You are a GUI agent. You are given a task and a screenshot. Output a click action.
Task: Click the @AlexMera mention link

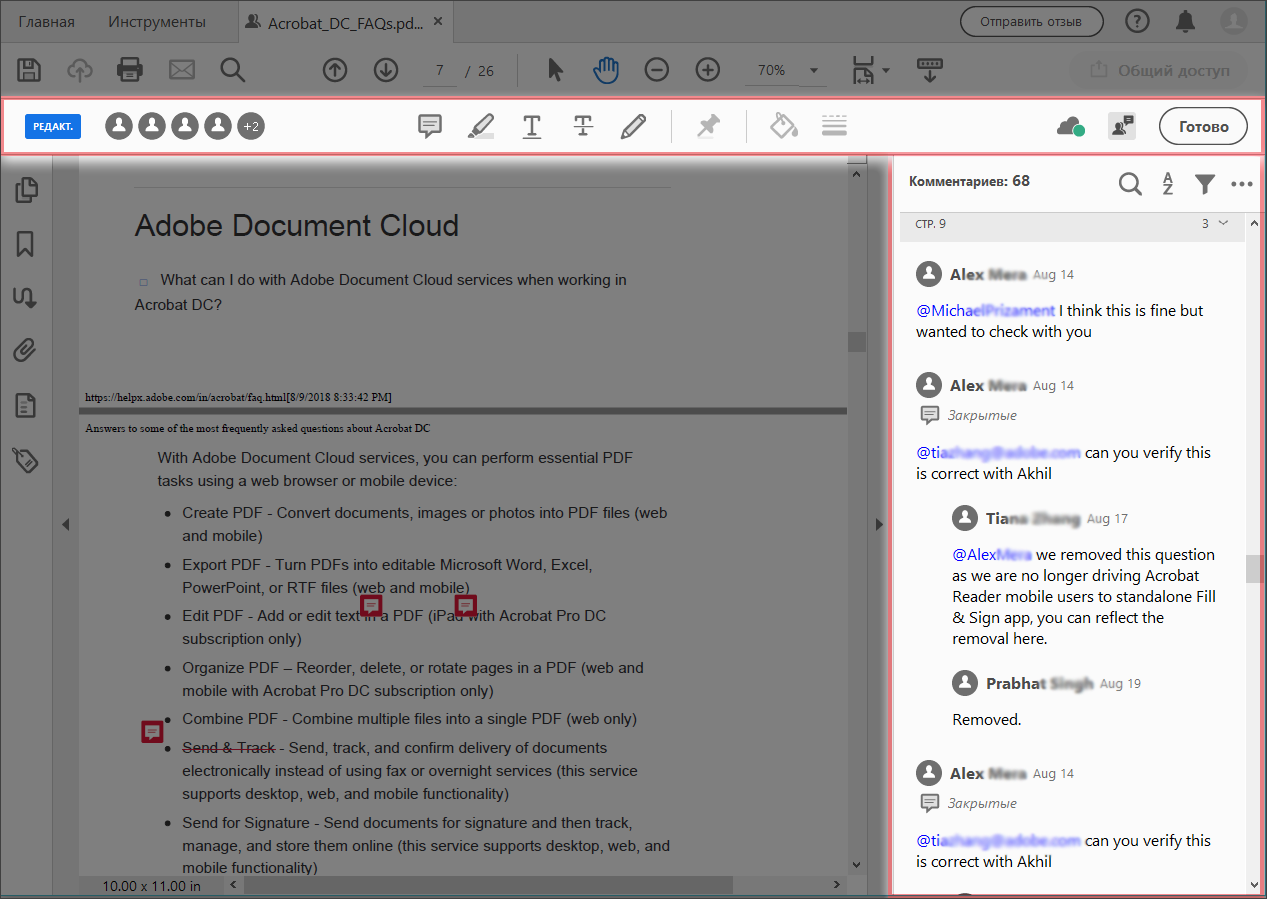(992, 554)
